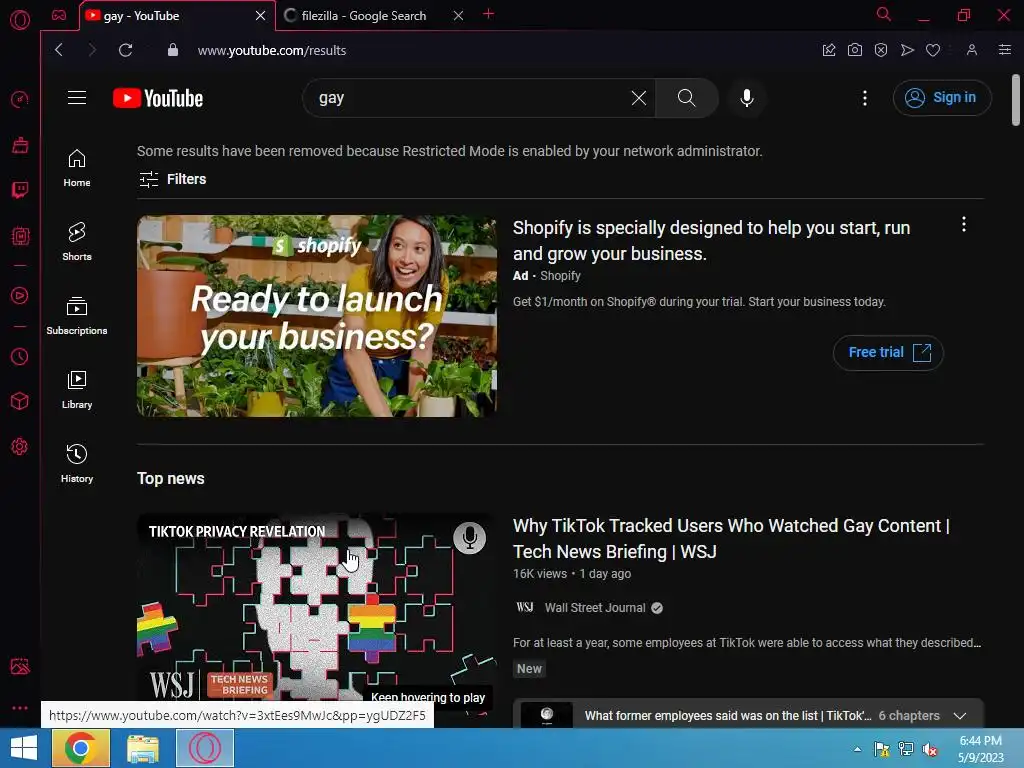Clear the YouTube search box with X
1024x768 pixels.
pos(639,98)
